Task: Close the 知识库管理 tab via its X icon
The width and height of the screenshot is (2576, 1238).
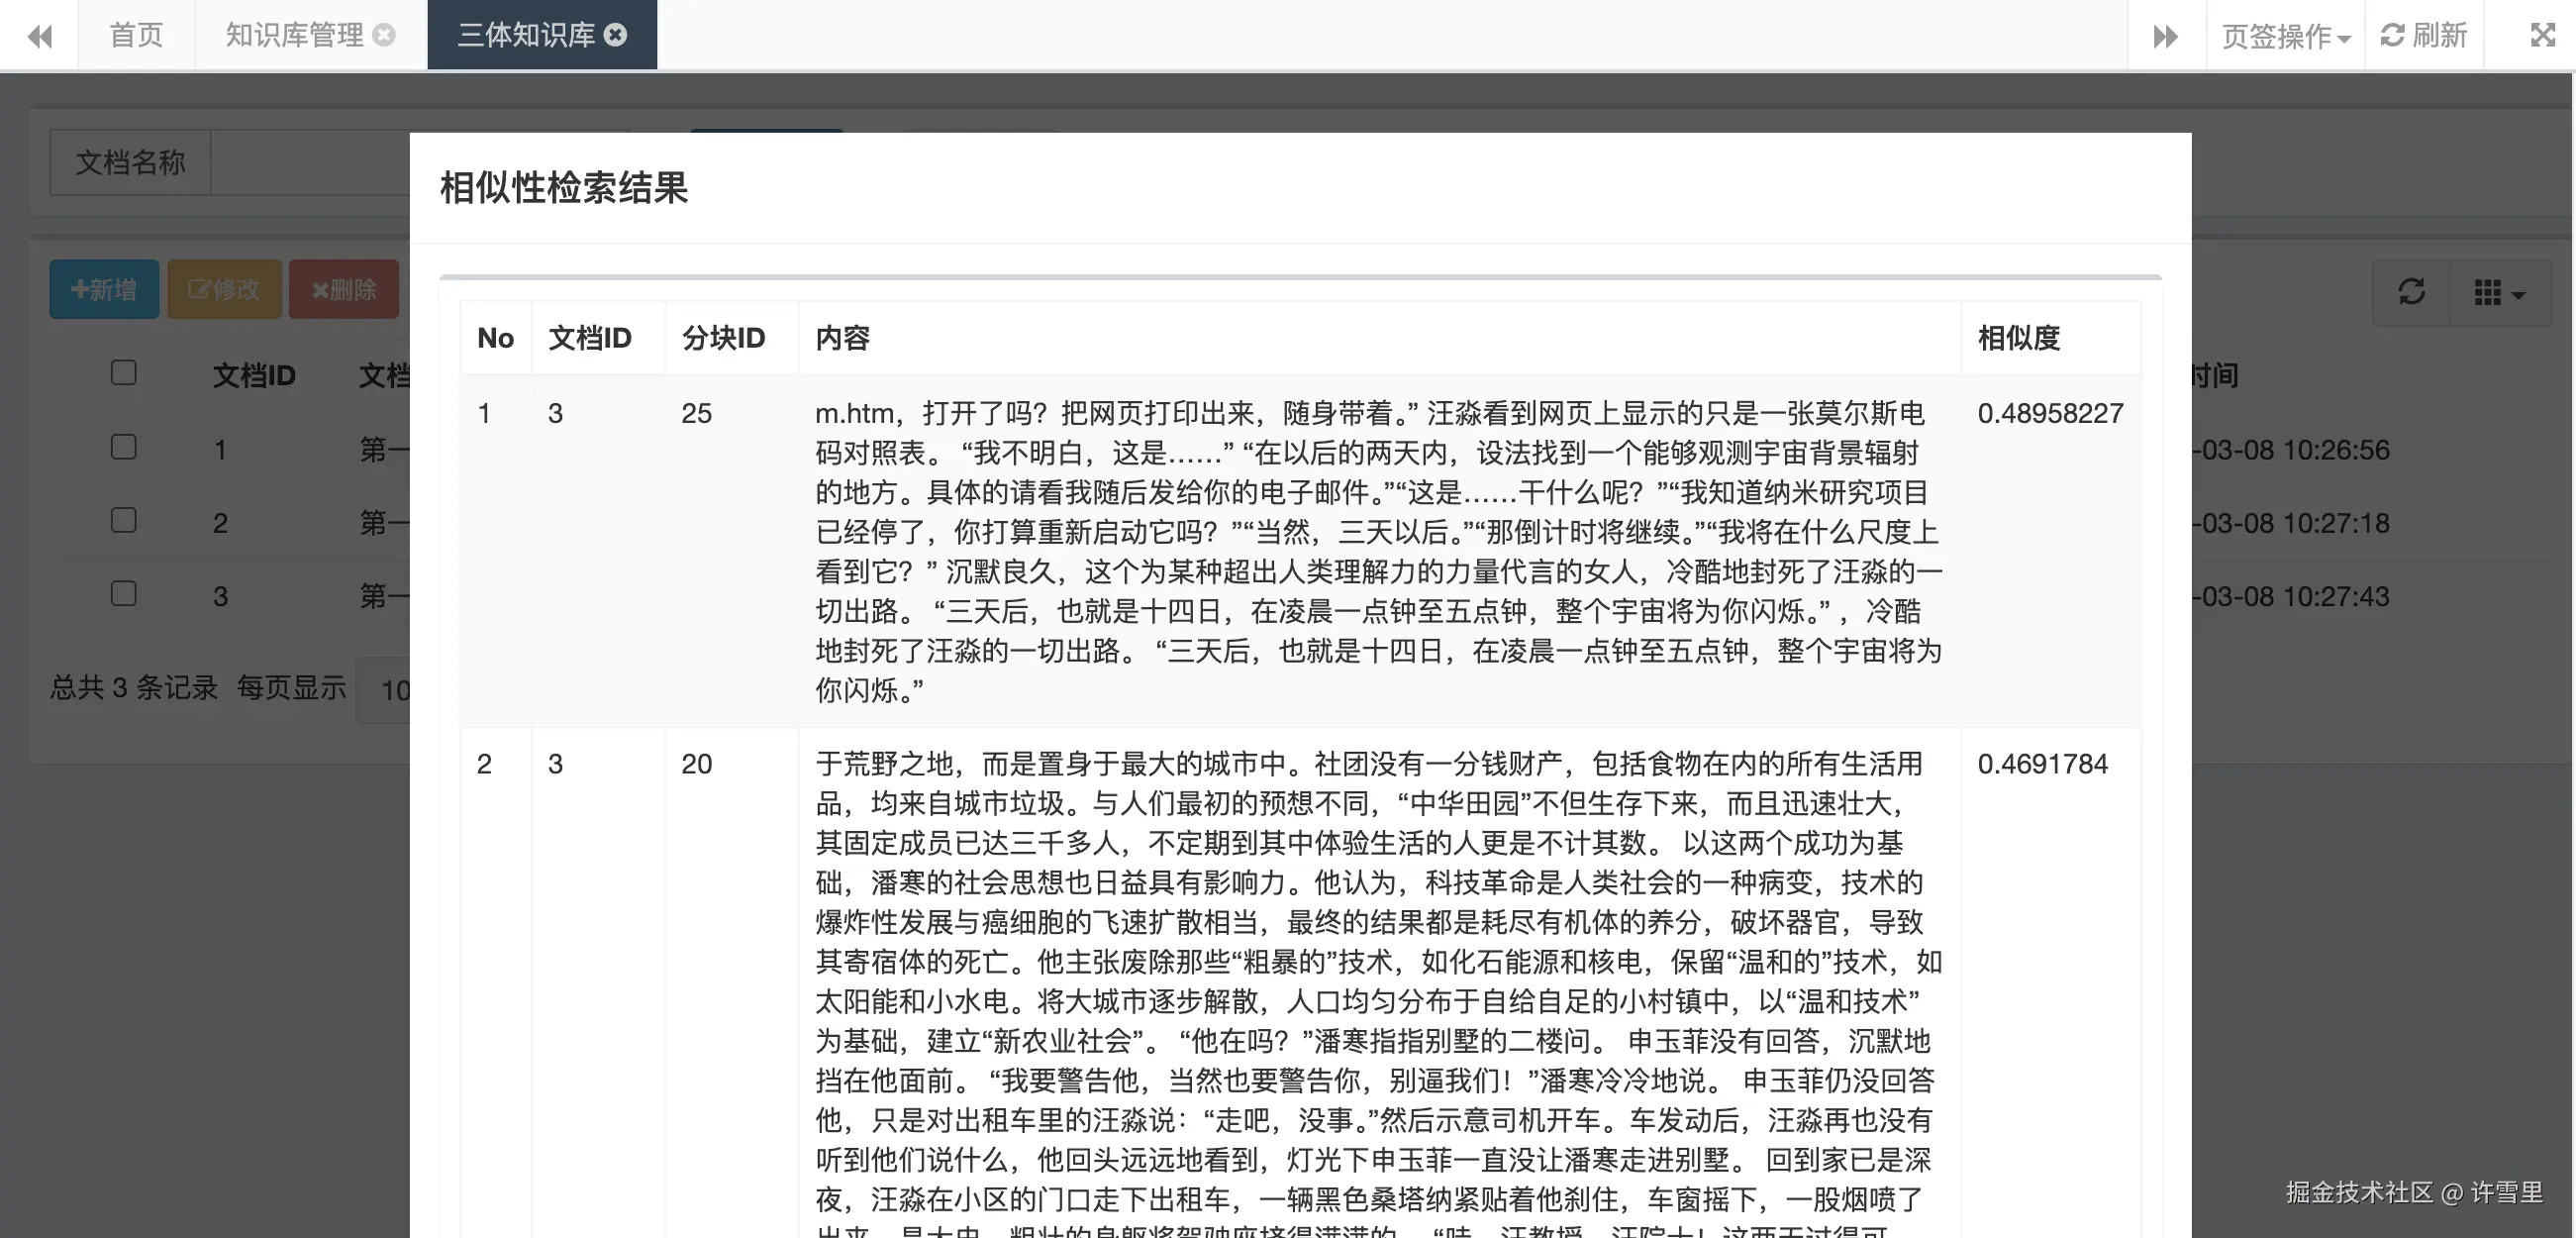Action: (384, 35)
